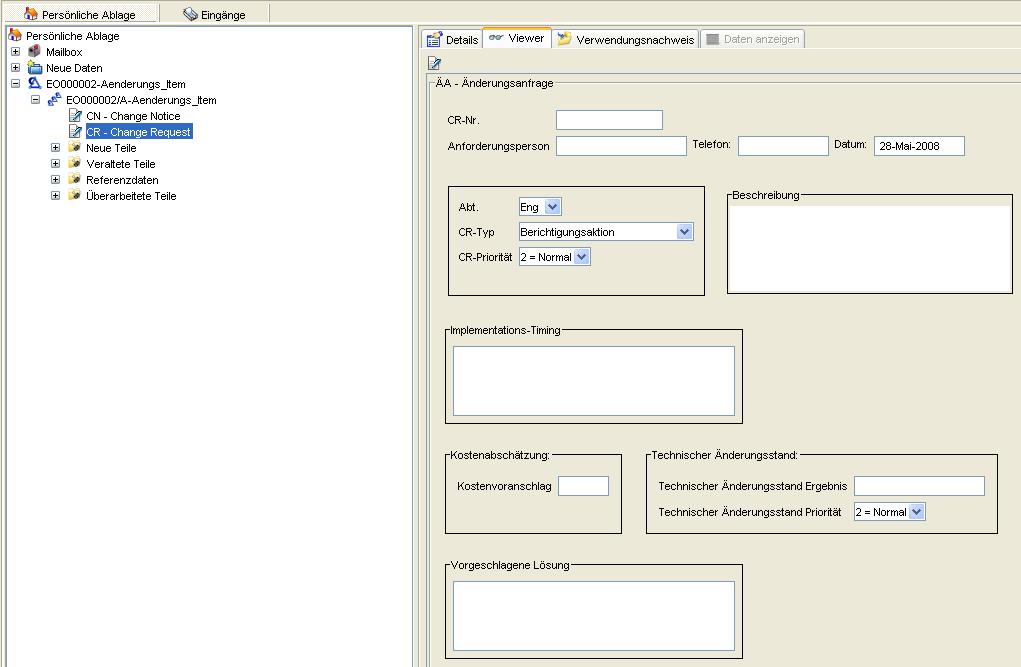Click the Persönliche Ablage tab home icon
Image resolution: width=1021 pixels, height=667 pixels.
[31, 14]
